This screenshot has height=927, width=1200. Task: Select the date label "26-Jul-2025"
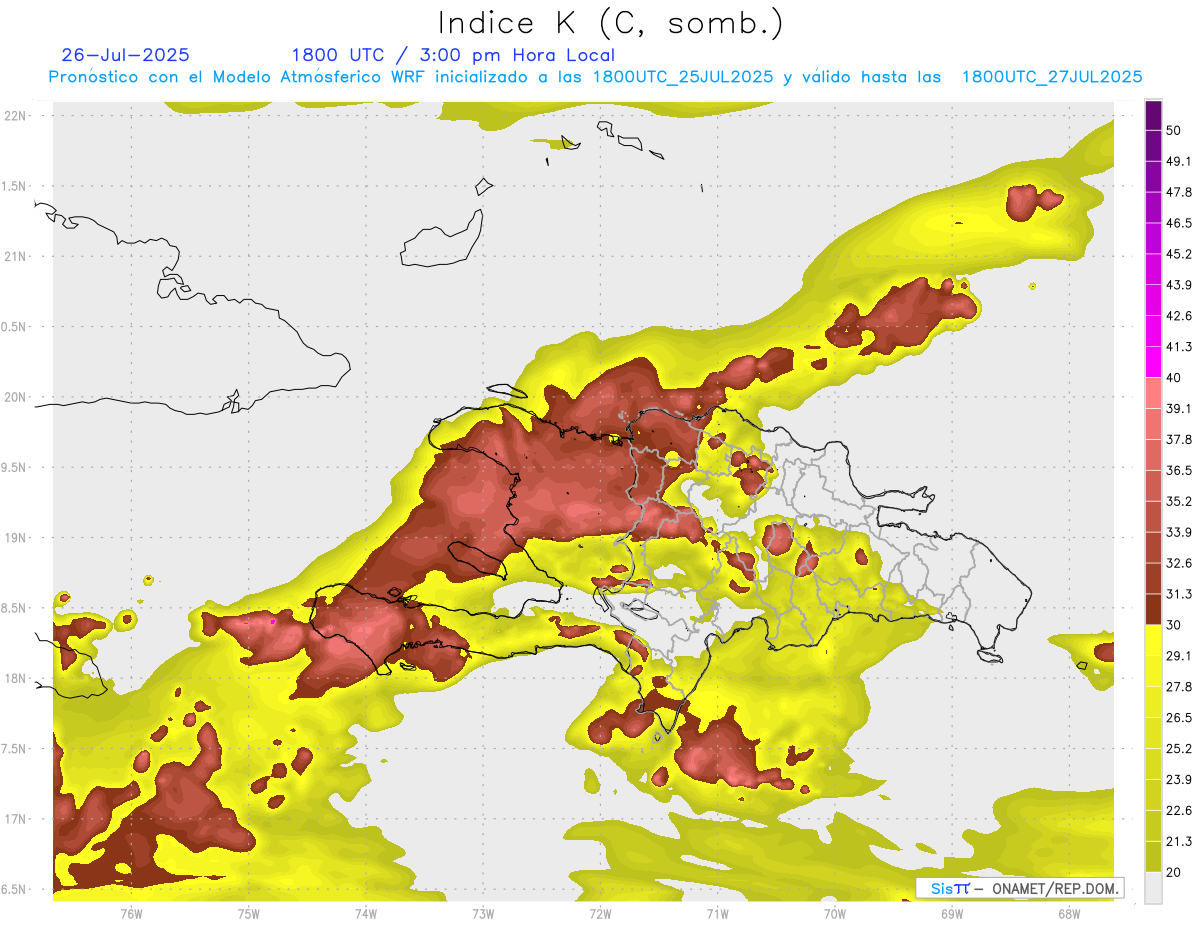pyautogui.click(x=126, y=55)
